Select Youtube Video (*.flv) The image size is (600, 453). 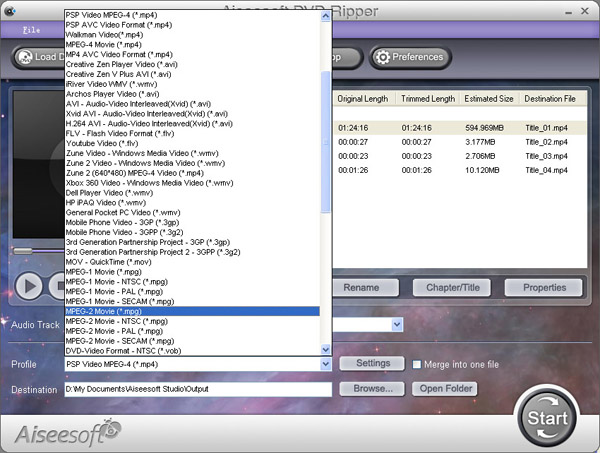click(192, 143)
